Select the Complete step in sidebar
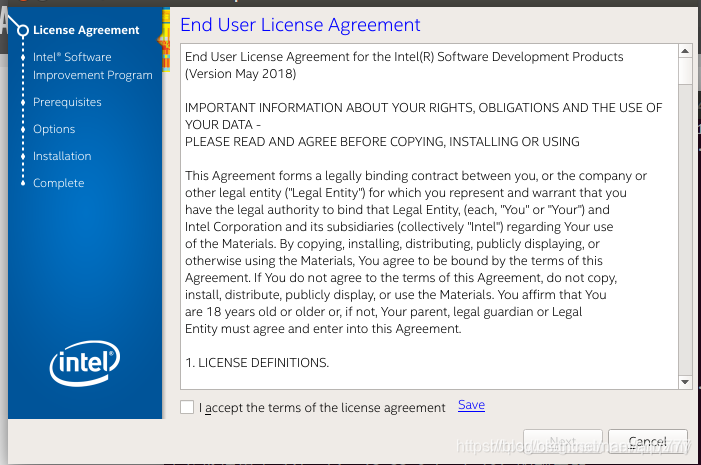This screenshot has height=465, width=701. (58, 183)
